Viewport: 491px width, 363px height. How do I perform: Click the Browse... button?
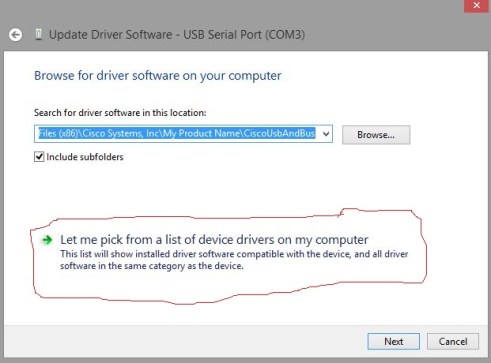(376, 135)
